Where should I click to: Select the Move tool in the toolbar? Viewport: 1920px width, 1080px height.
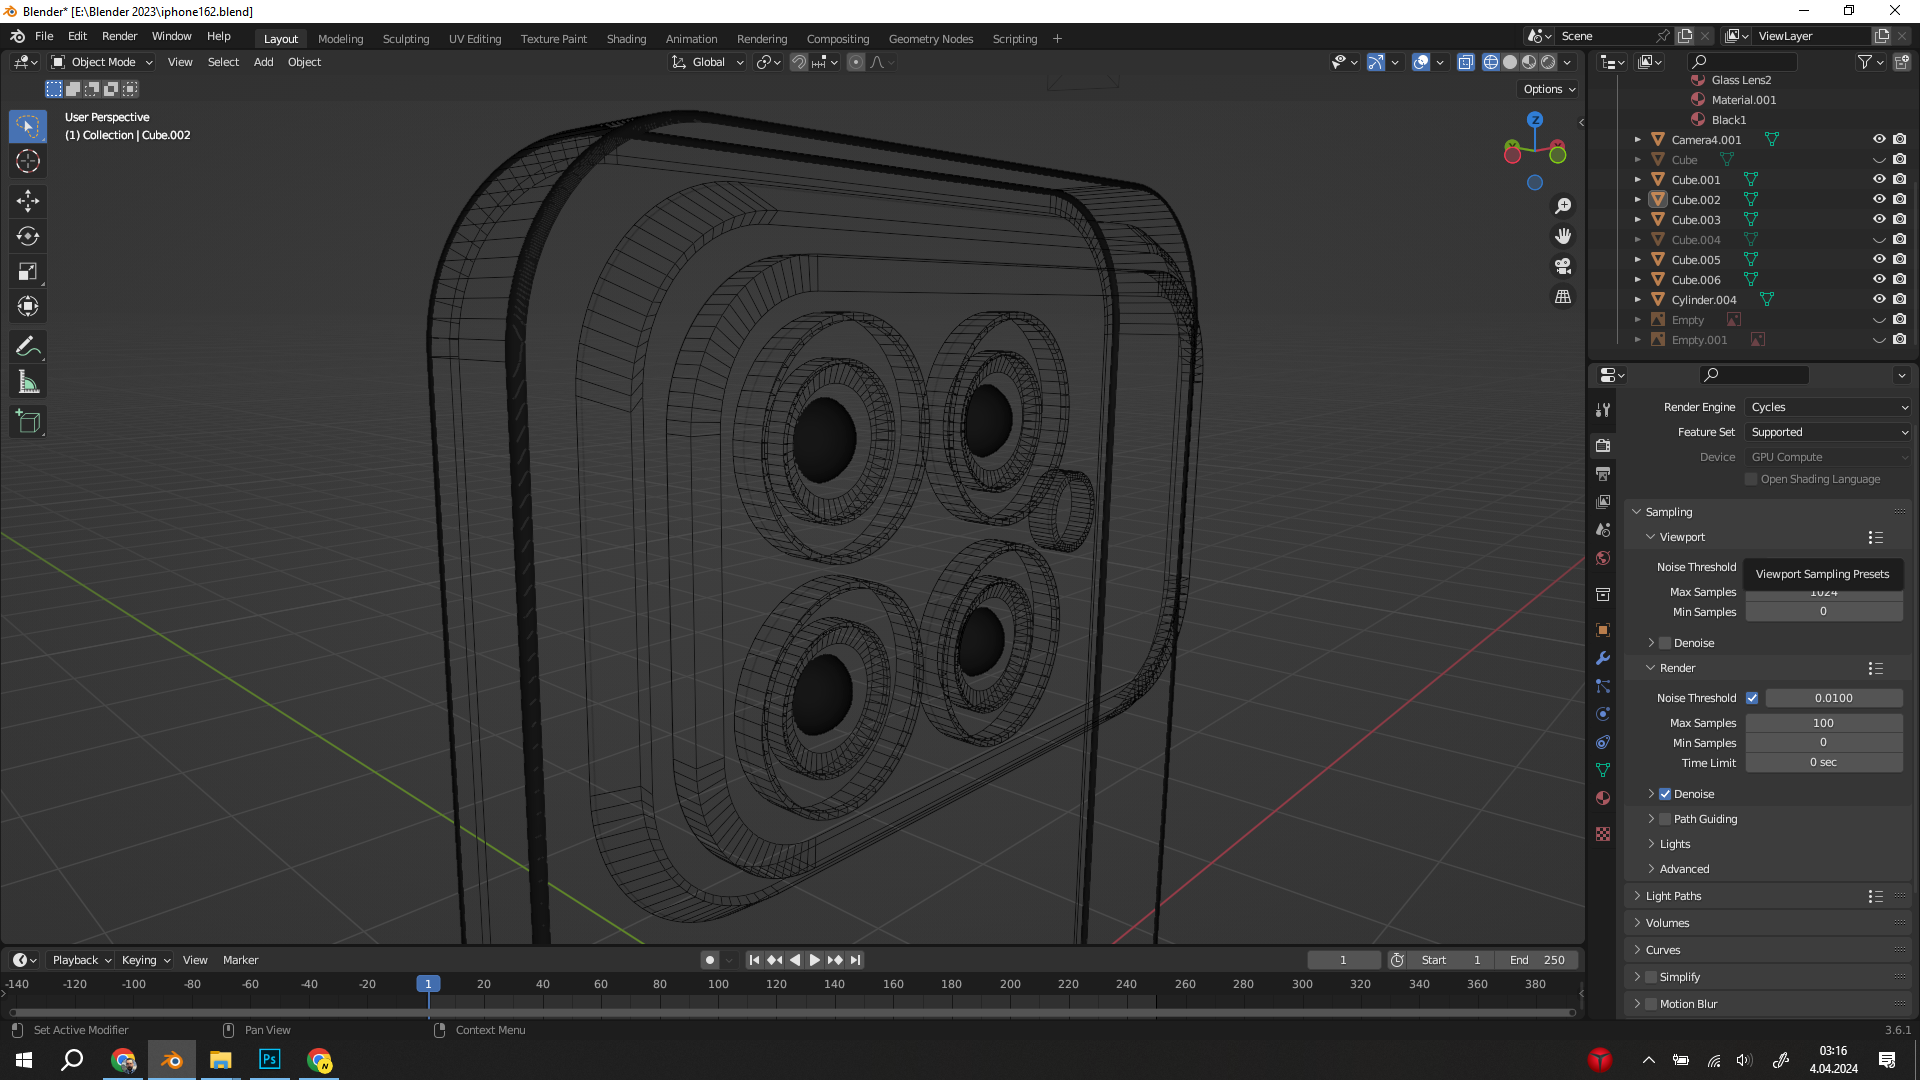pyautogui.click(x=28, y=201)
